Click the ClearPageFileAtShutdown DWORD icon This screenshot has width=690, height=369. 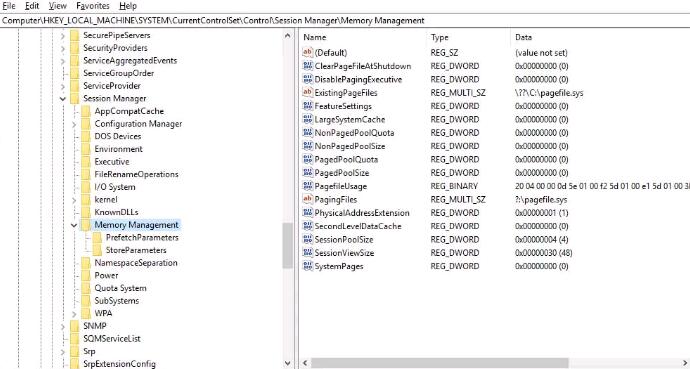tap(308, 66)
